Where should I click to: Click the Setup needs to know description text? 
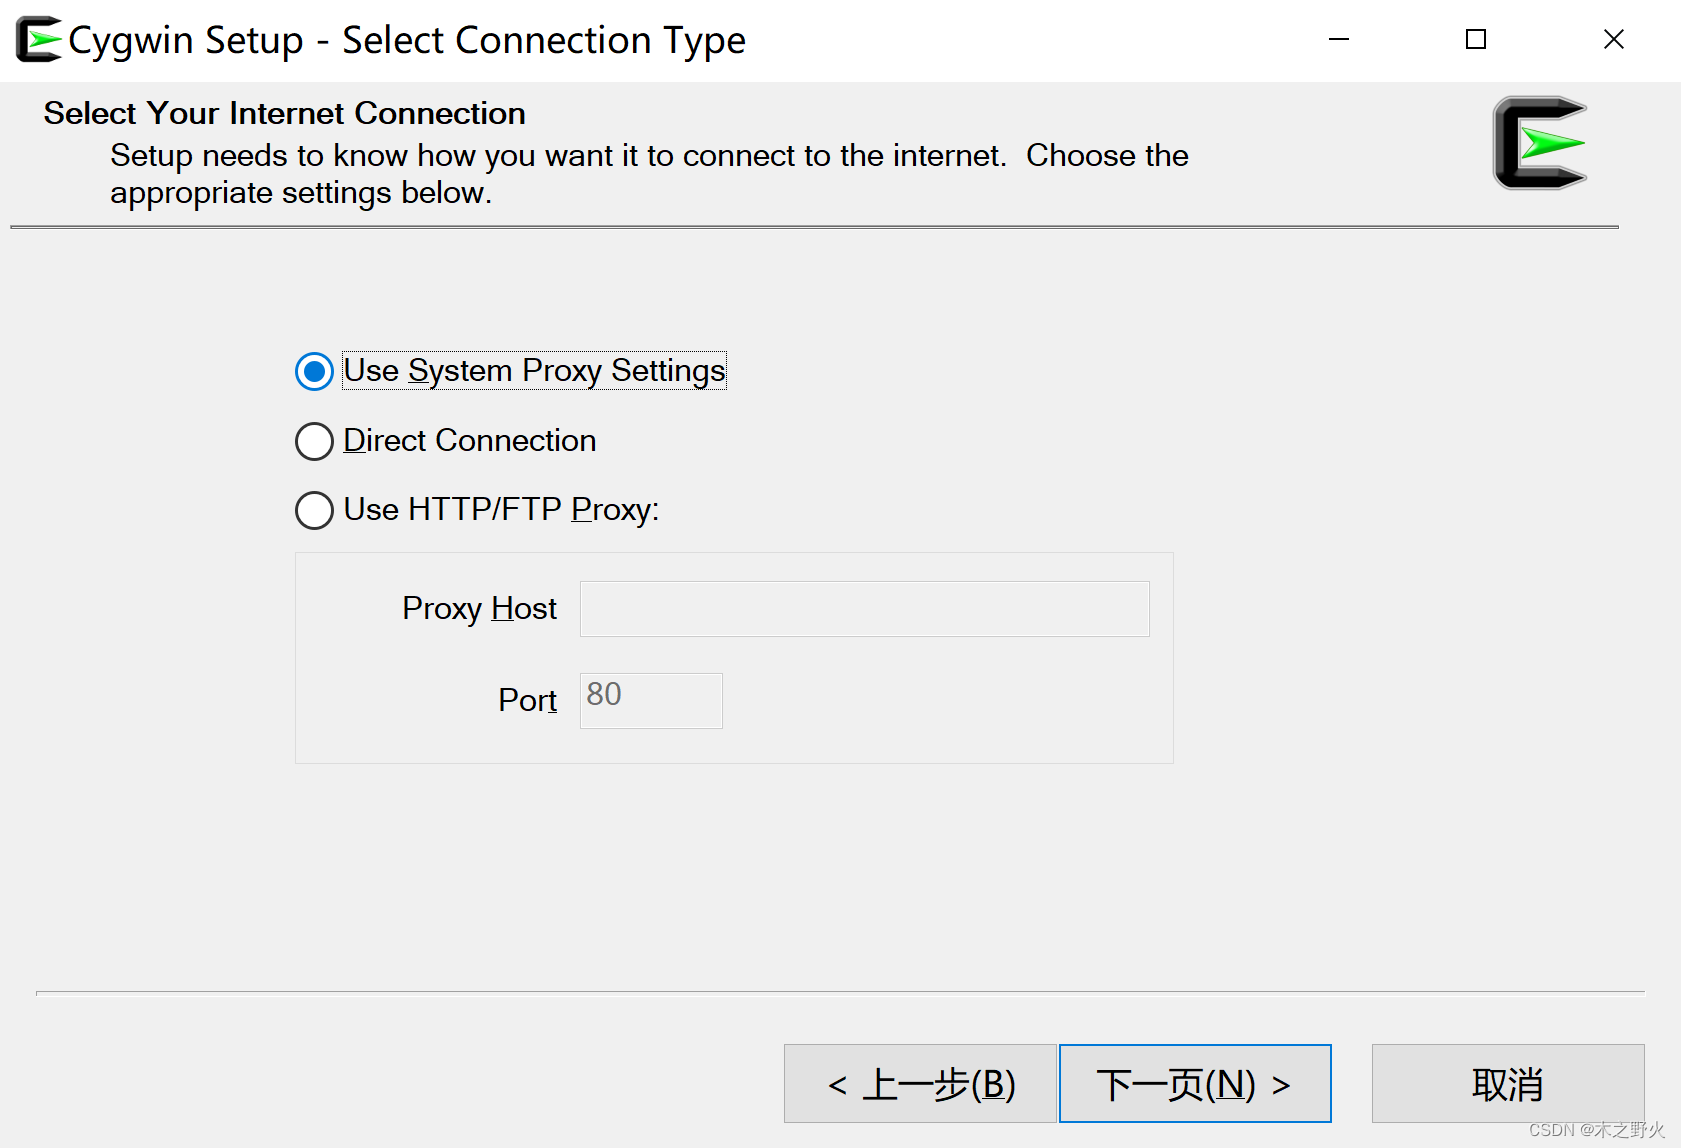(649, 174)
